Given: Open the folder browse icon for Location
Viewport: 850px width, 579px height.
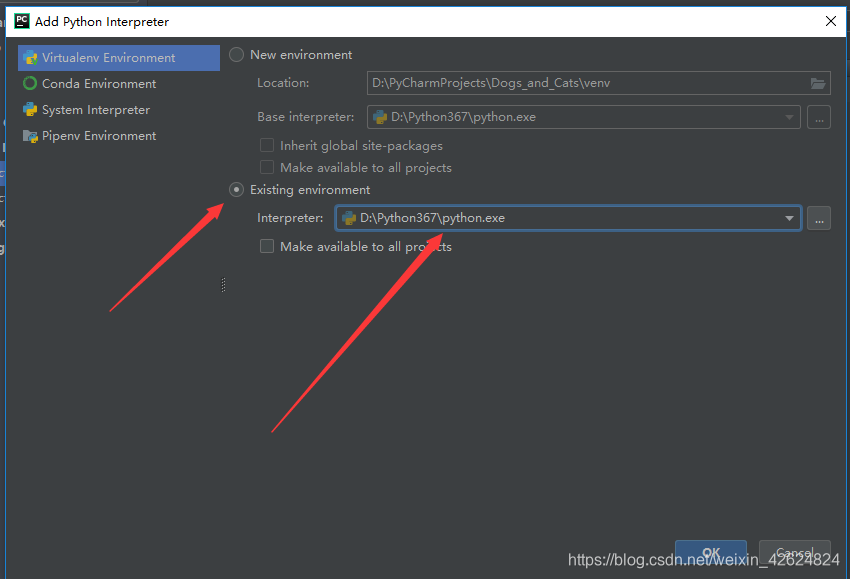Looking at the screenshot, I should (817, 83).
